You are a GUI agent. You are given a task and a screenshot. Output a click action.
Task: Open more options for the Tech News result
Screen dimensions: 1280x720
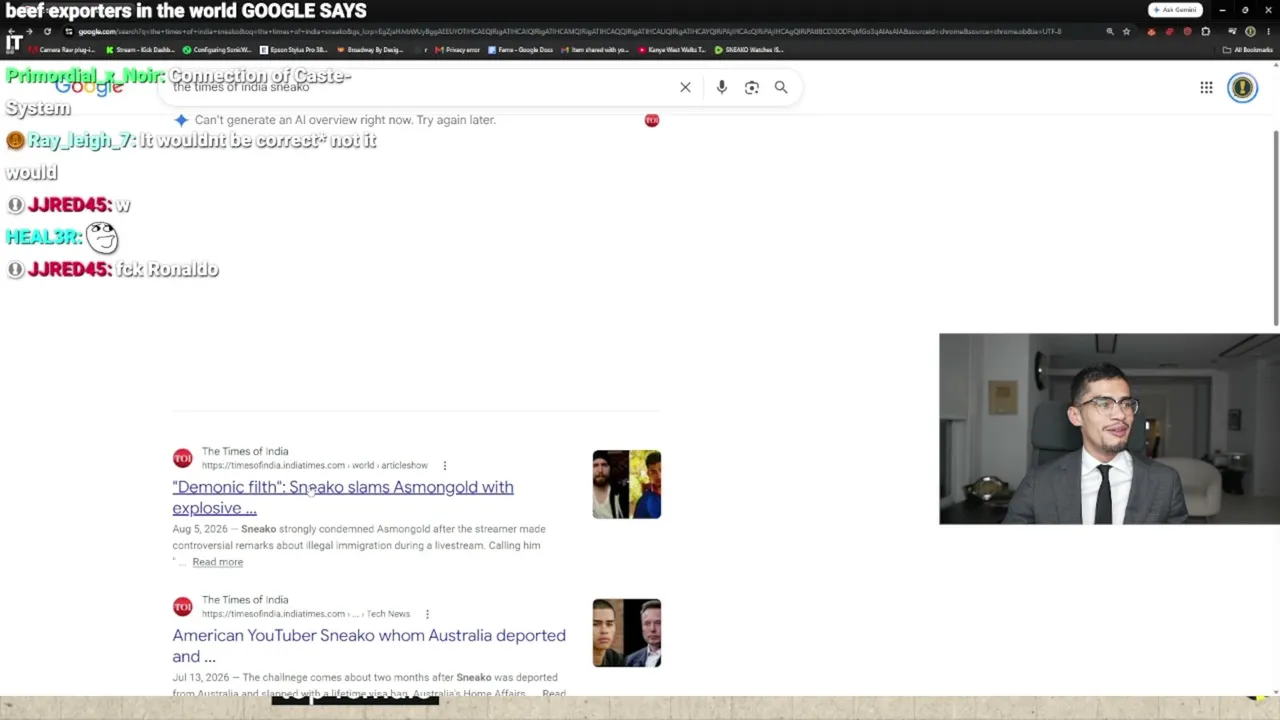point(427,614)
